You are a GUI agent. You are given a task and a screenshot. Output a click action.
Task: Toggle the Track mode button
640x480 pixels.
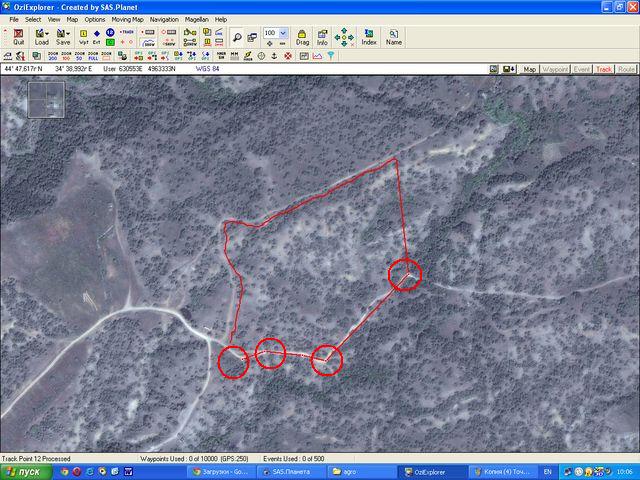click(x=604, y=69)
